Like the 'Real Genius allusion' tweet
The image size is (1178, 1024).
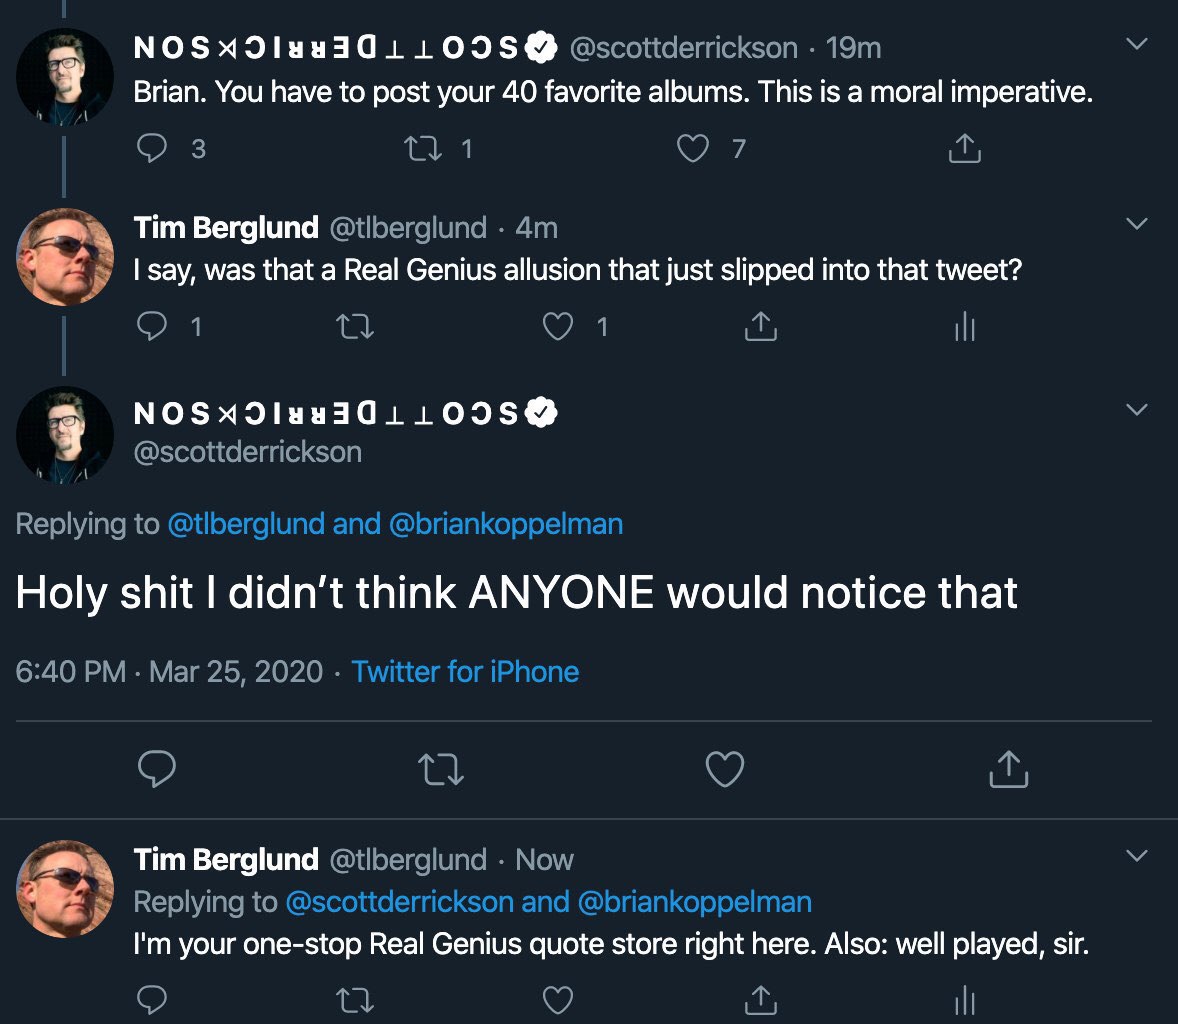557,326
